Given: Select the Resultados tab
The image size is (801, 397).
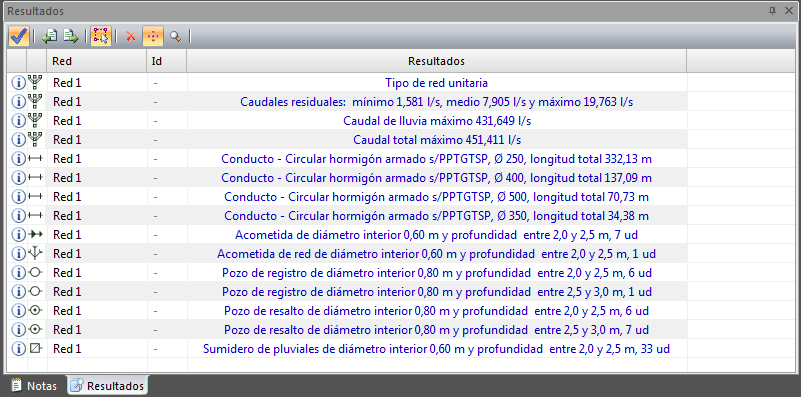Looking at the screenshot, I should point(108,386).
